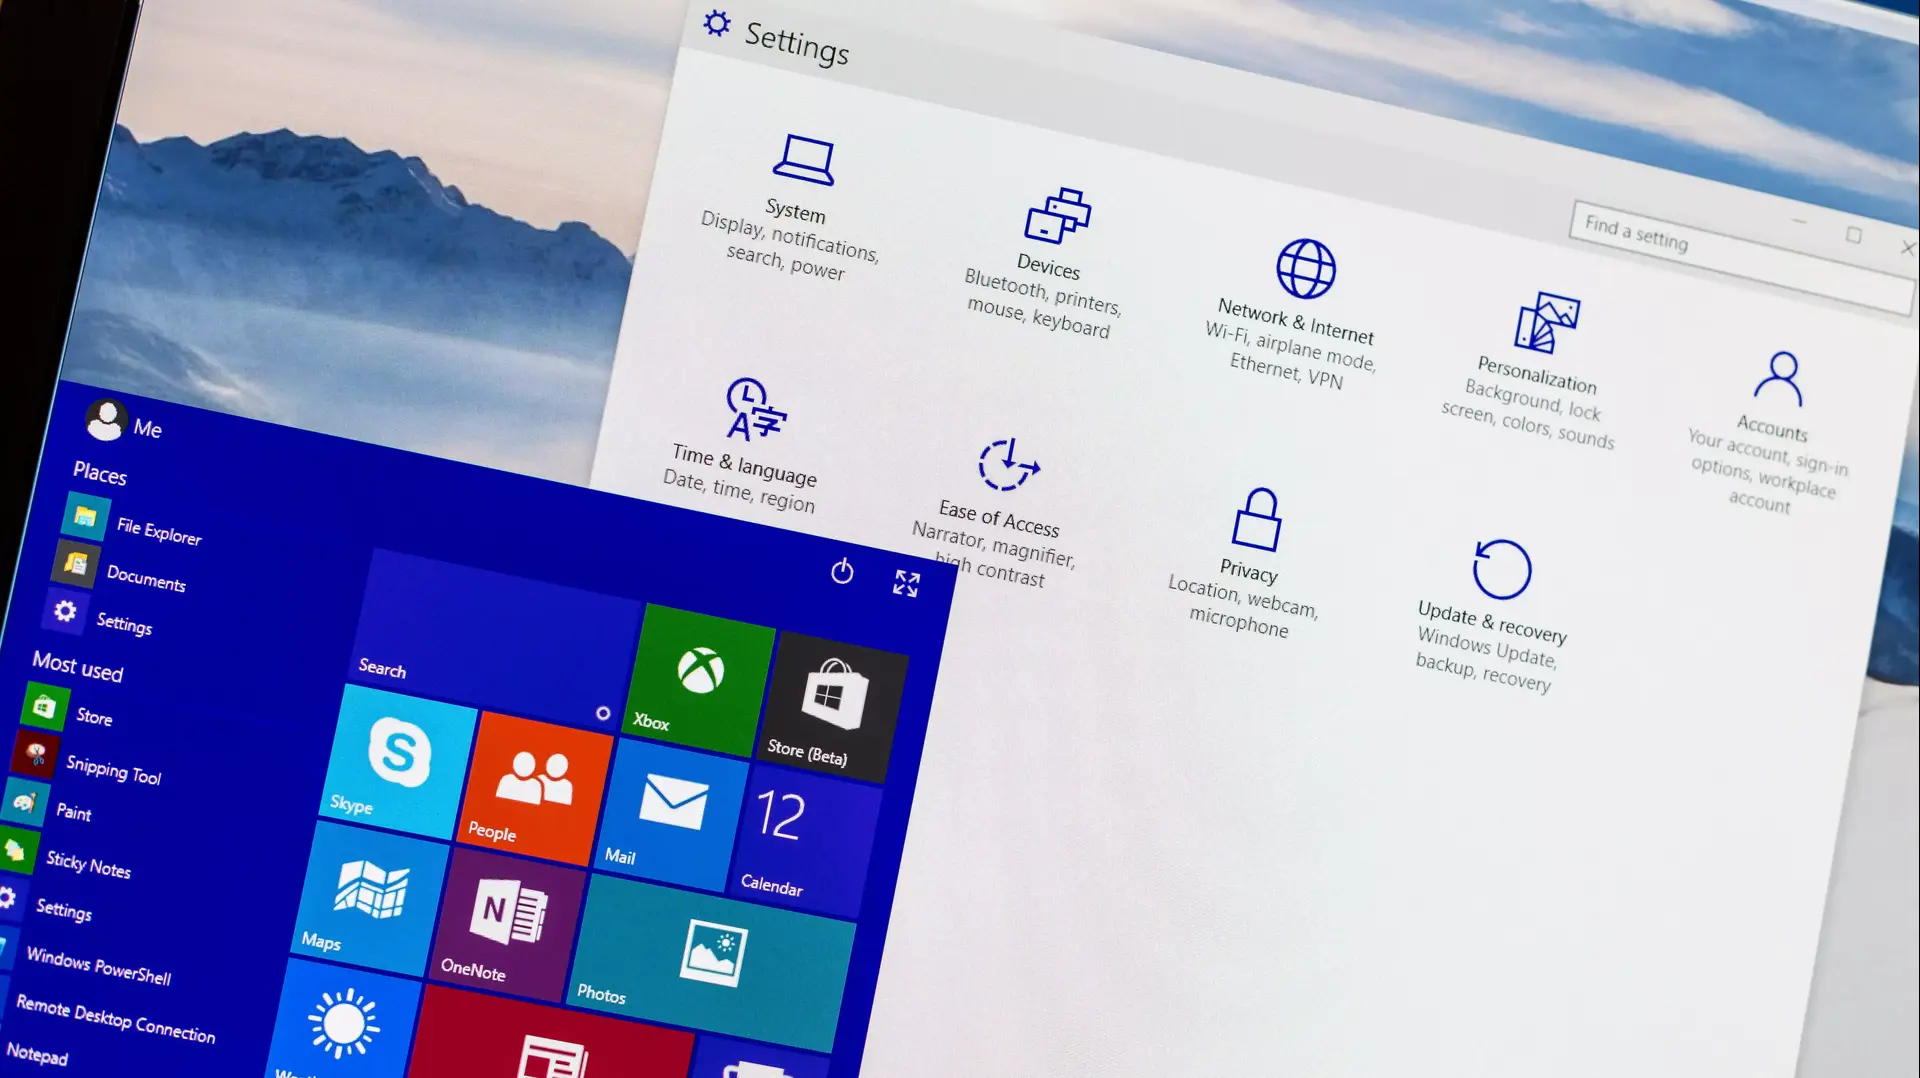The image size is (1920, 1078).
Task: Open Settings listed under Most used
Action: (x=47, y=904)
